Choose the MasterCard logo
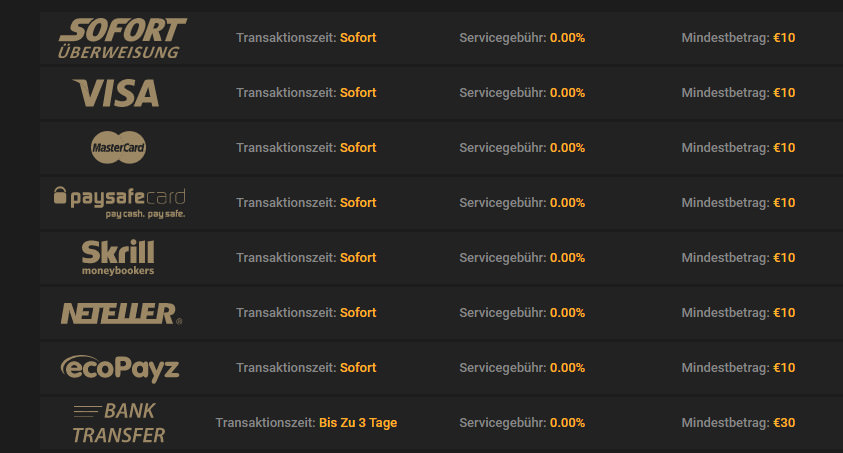The image size is (843, 453). 118,147
